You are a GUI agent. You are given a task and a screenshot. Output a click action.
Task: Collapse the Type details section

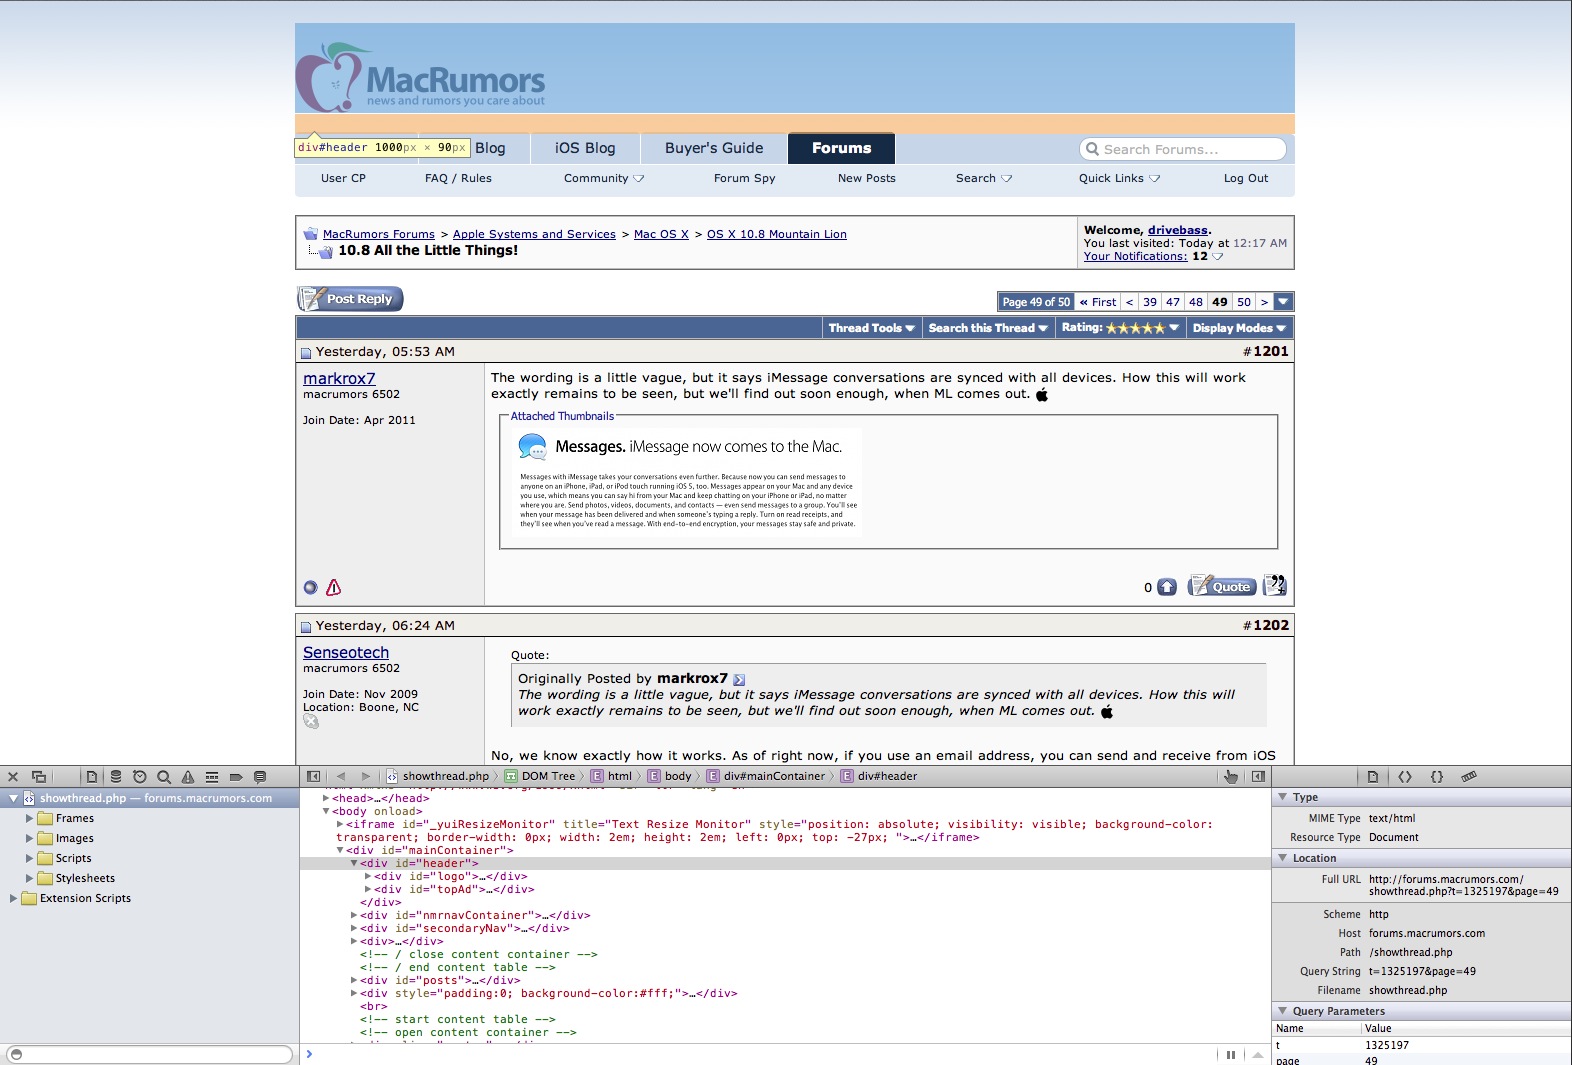pyautogui.click(x=1283, y=797)
